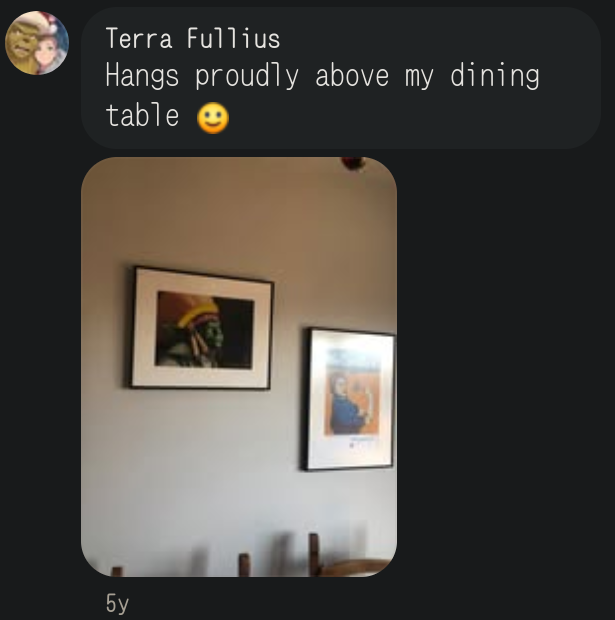Click the word "table" in the comment

[x=142, y=116]
